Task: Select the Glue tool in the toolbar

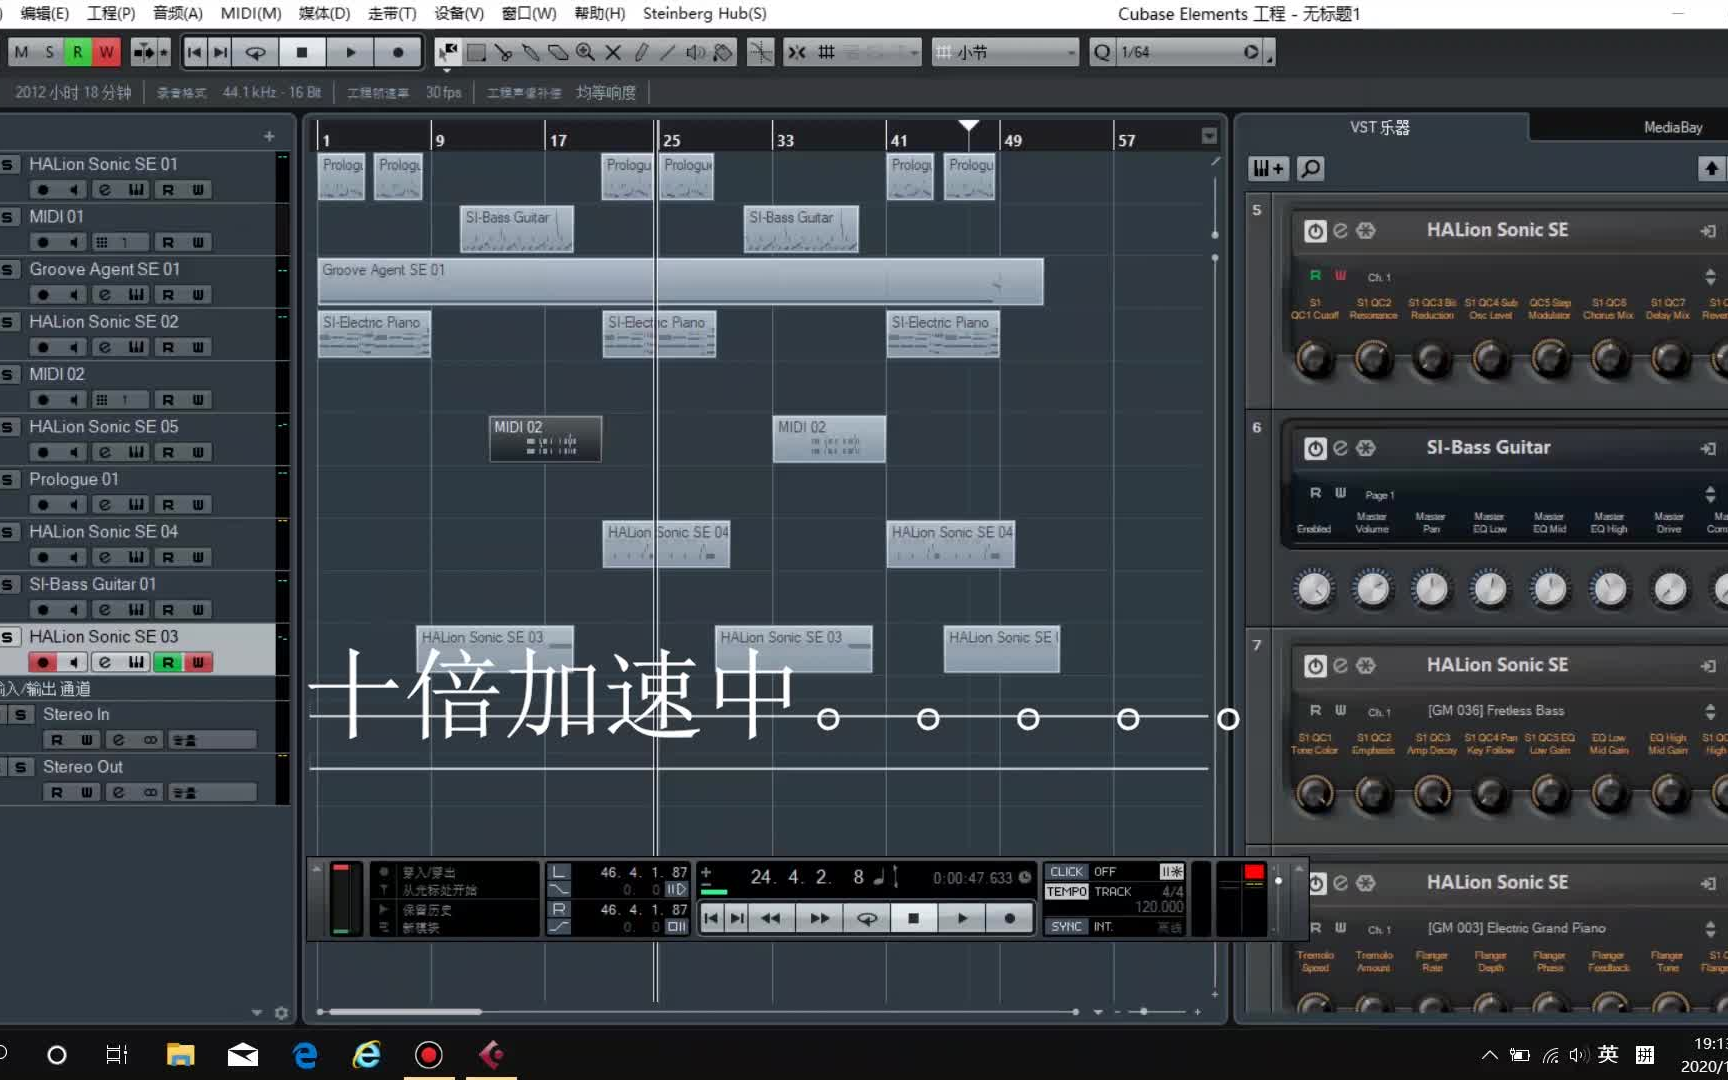Action: tap(531, 52)
